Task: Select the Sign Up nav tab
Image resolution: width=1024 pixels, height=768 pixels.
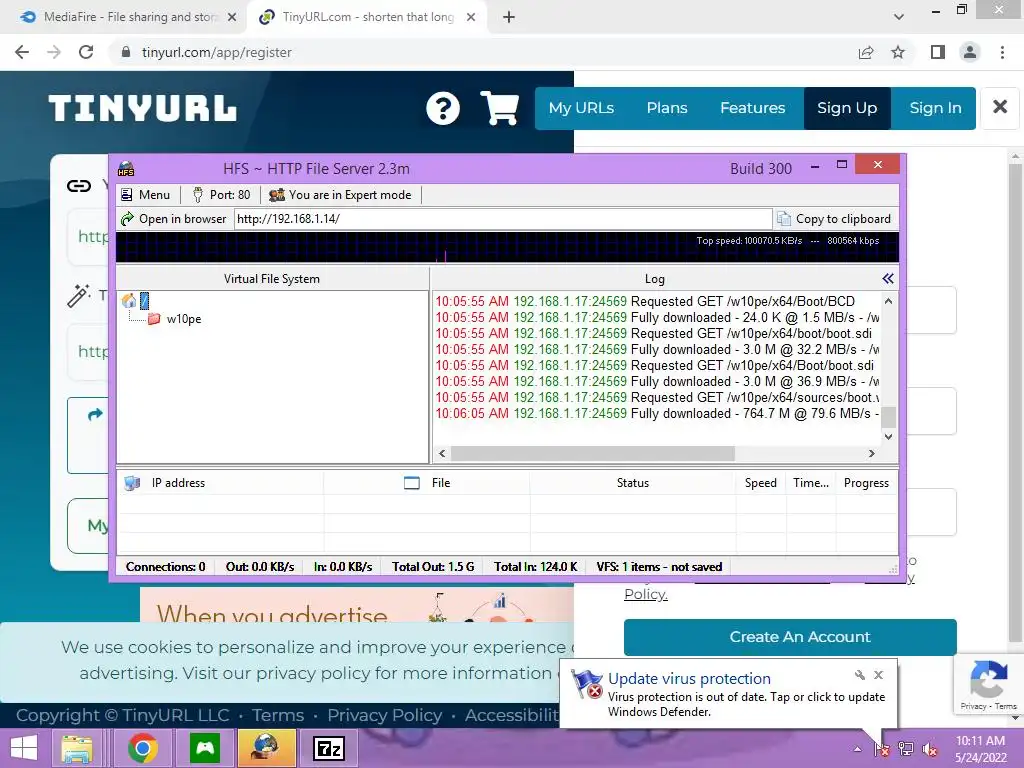Action: pos(847,108)
